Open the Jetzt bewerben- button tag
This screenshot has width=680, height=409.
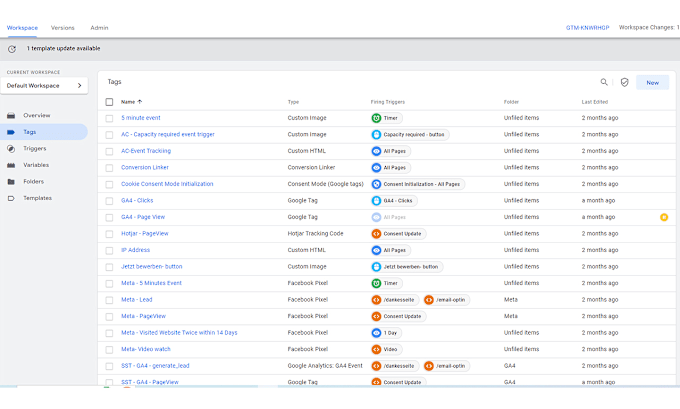[151, 266]
